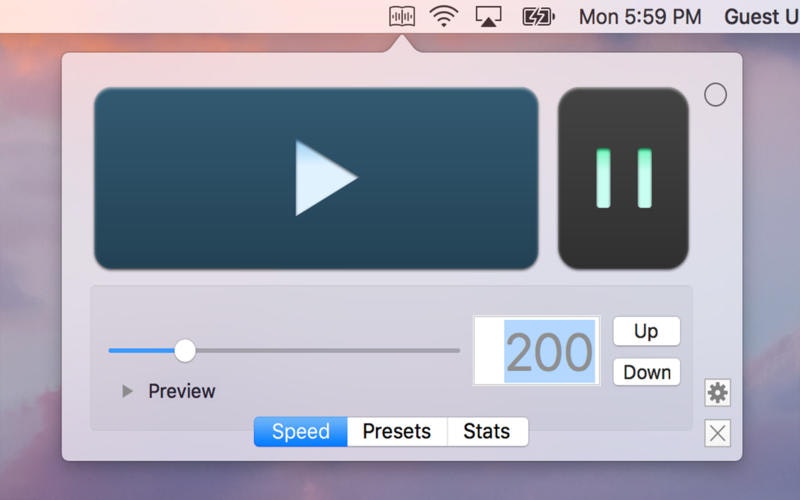Click the green pause button
Viewport: 800px width, 500px height.
pyautogui.click(x=623, y=179)
